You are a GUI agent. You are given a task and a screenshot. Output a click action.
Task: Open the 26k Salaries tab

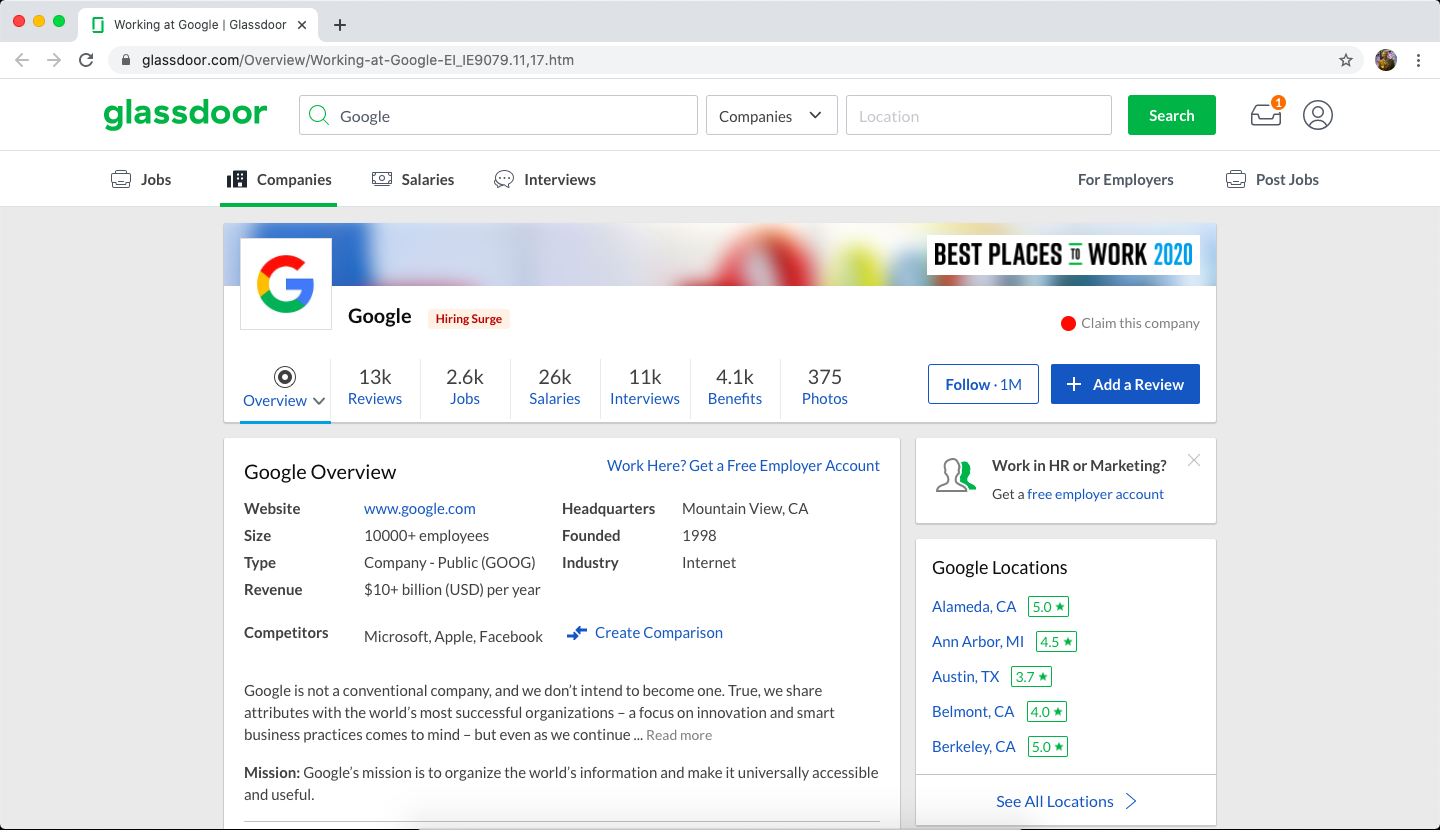pos(555,386)
